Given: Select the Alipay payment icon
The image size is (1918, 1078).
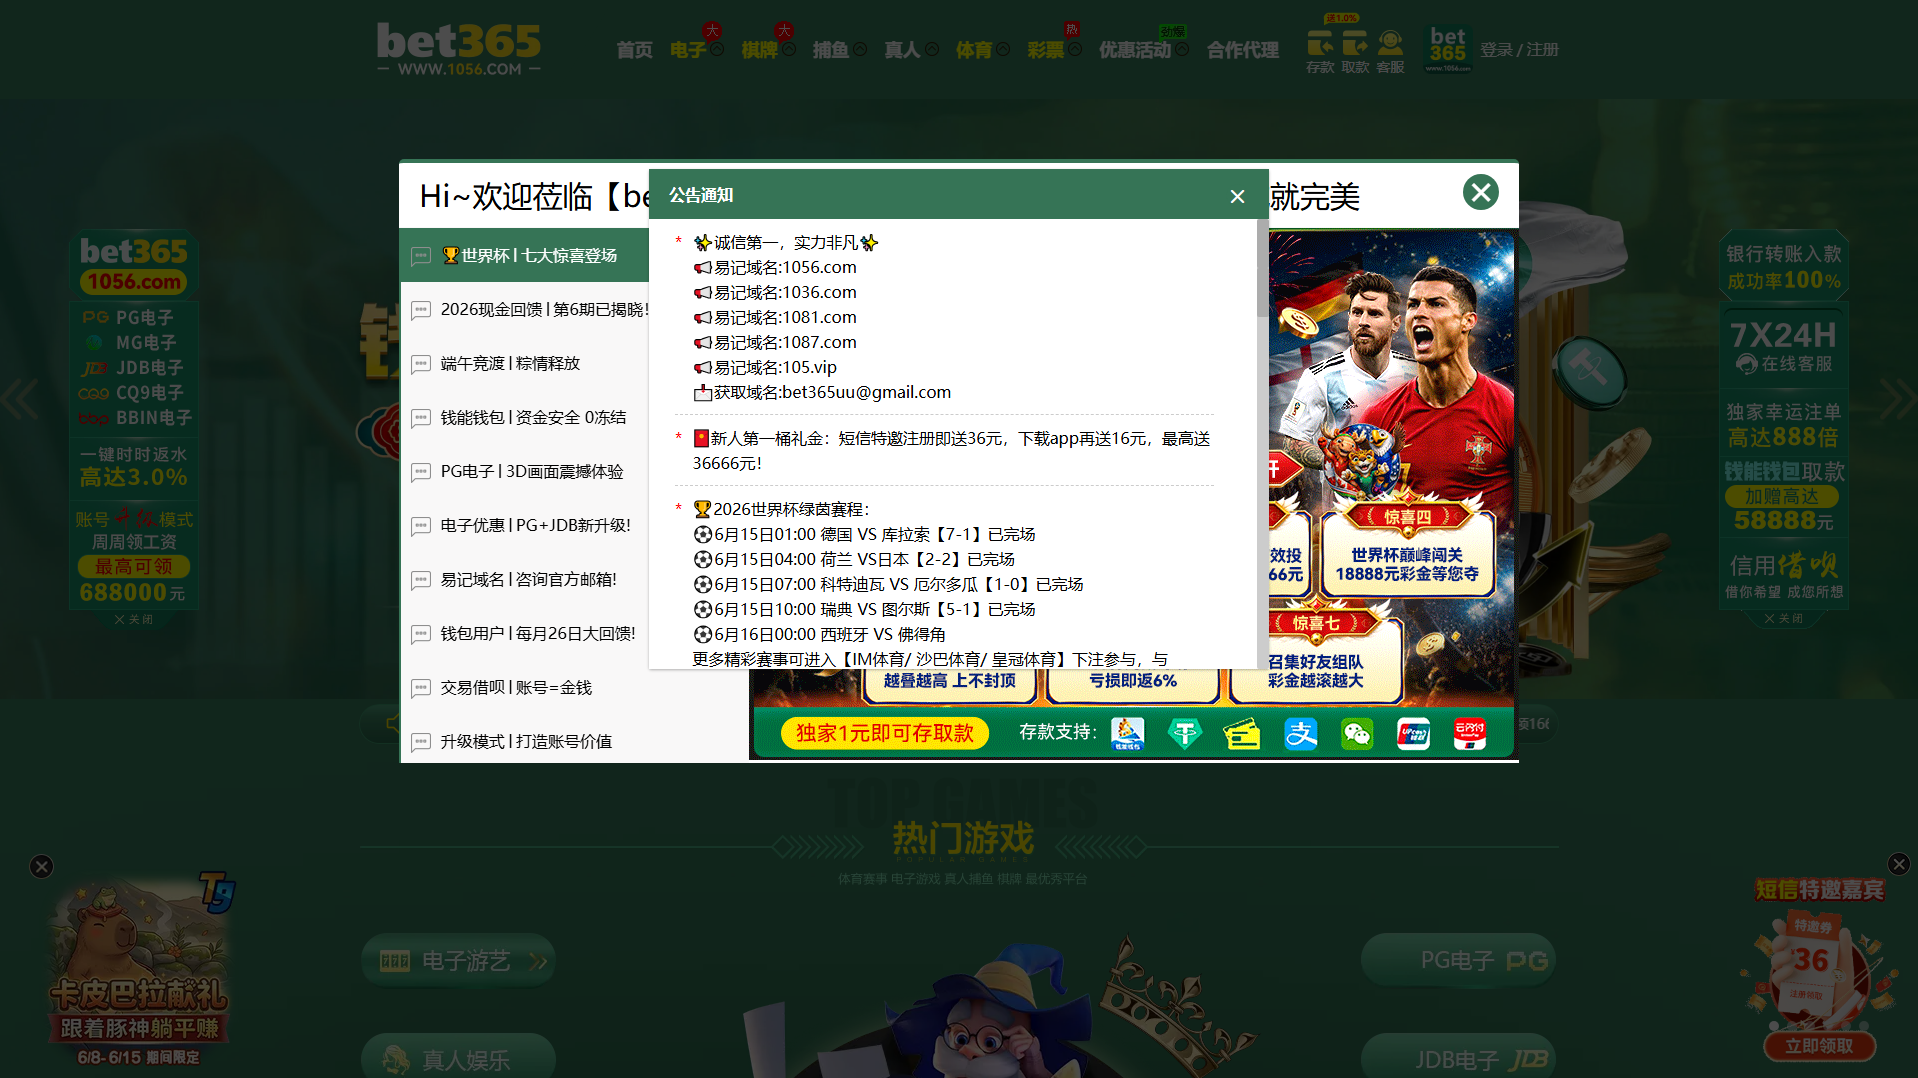Looking at the screenshot, I should pyautogui.click(x=1300, y=734).
